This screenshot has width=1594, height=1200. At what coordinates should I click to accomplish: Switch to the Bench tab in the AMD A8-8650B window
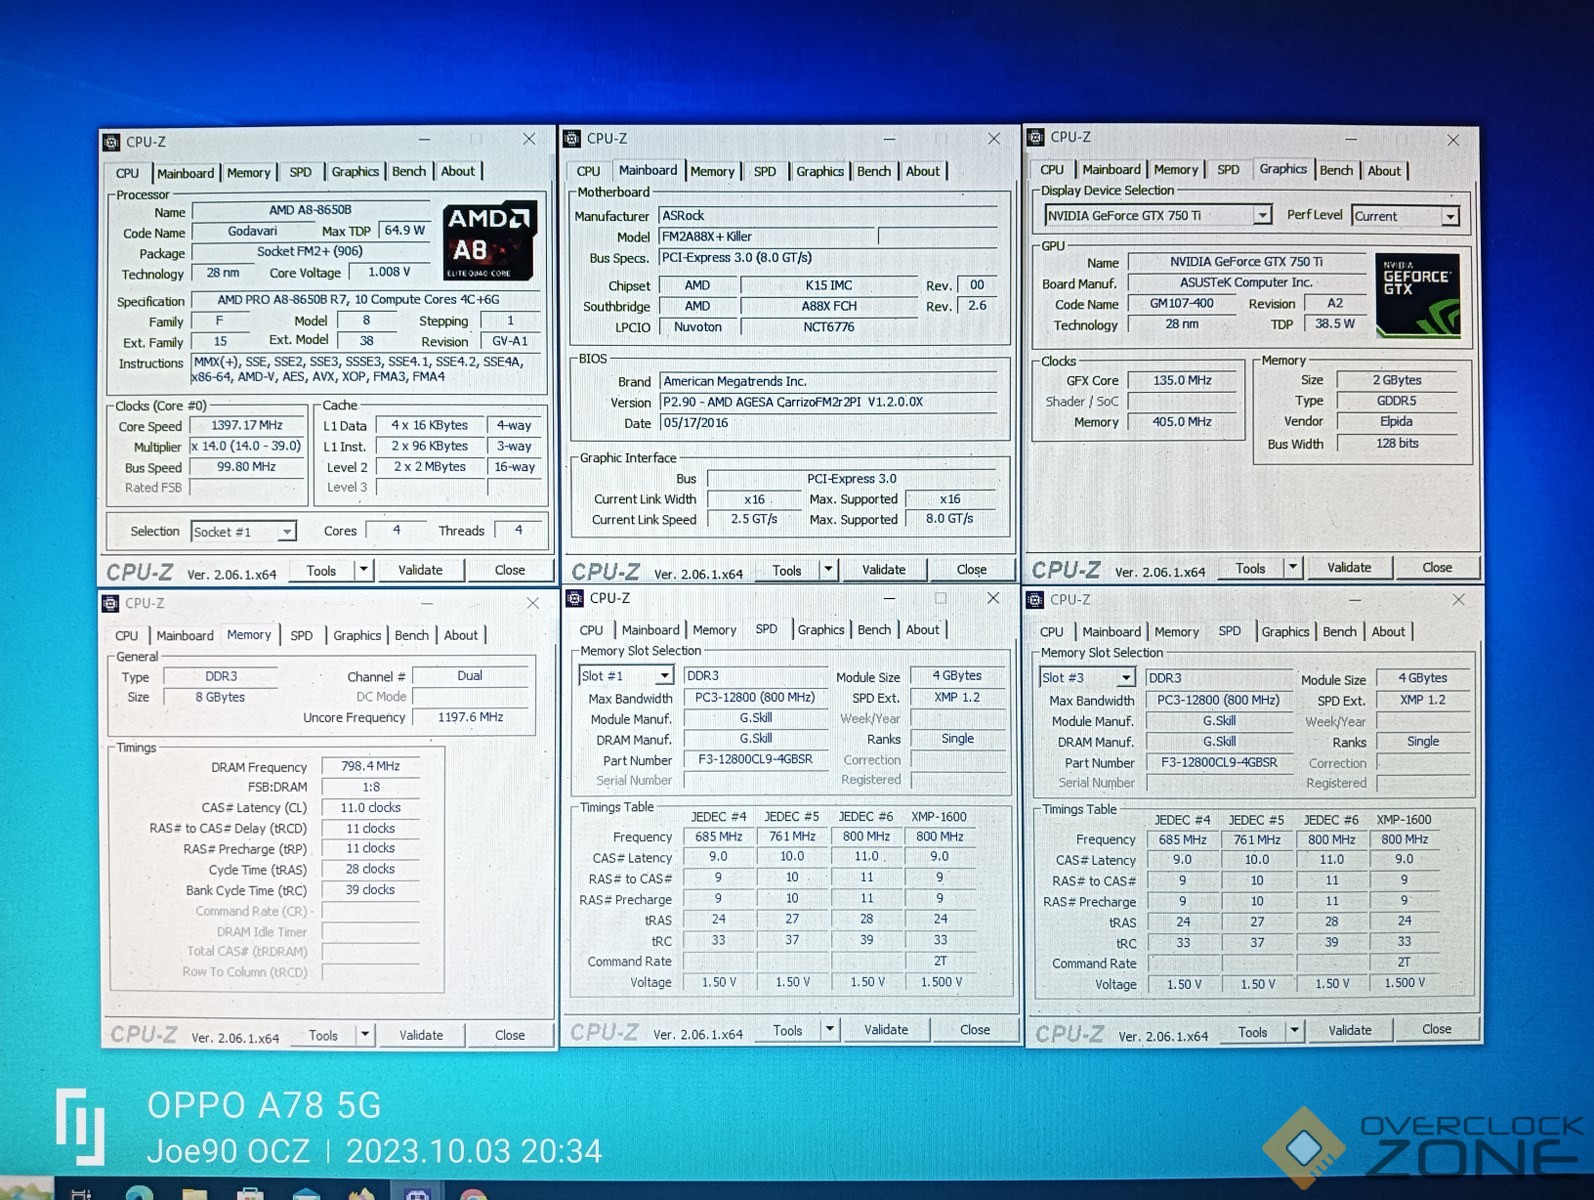(409, 172)
